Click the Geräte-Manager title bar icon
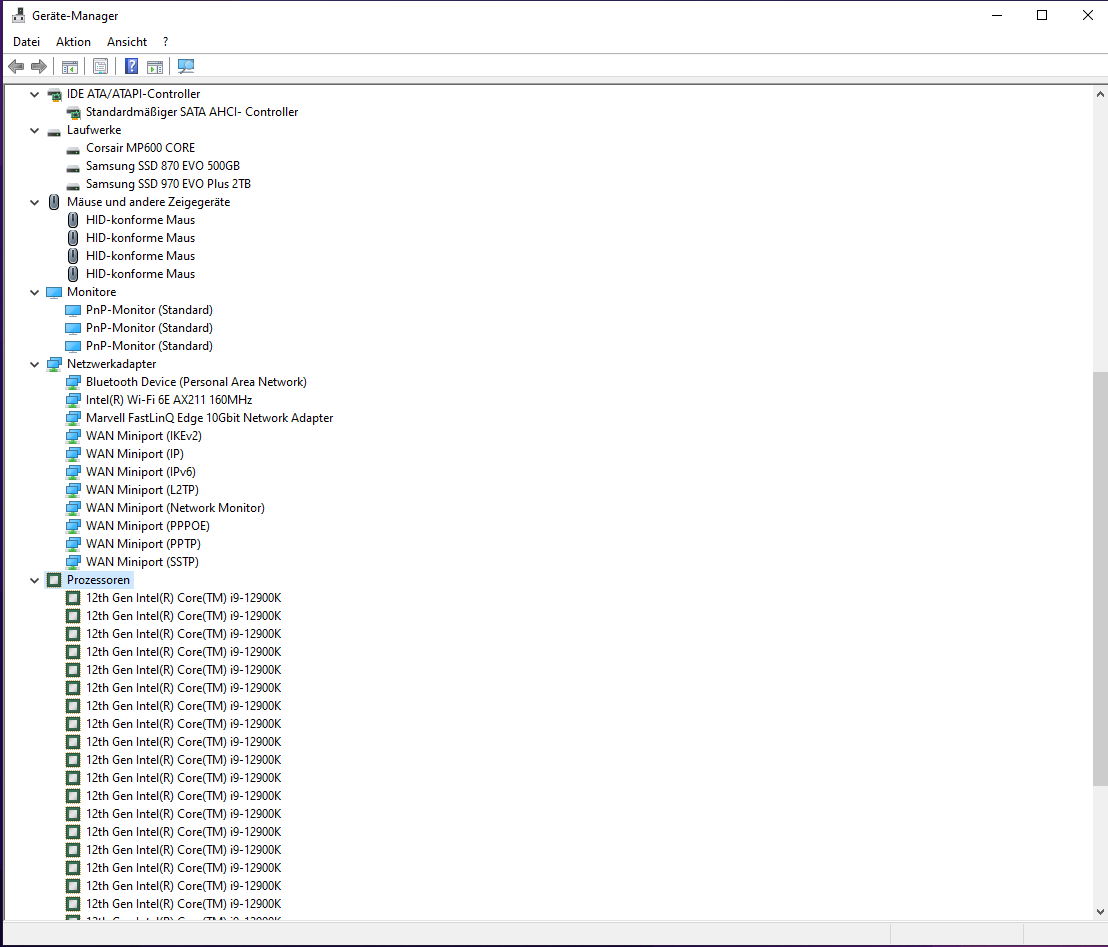Viewport: 1108px width, 947px height. click(18, 16)
